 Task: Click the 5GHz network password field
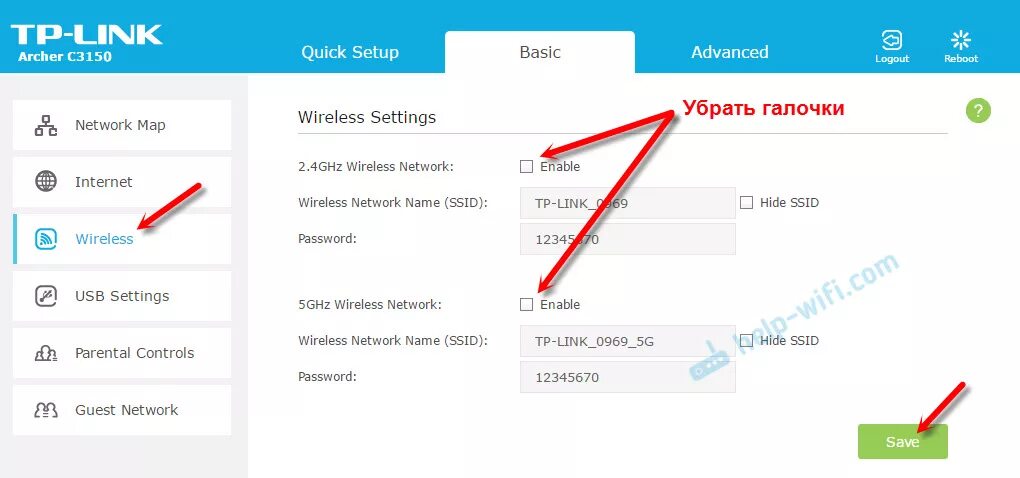tap(628, 377)
